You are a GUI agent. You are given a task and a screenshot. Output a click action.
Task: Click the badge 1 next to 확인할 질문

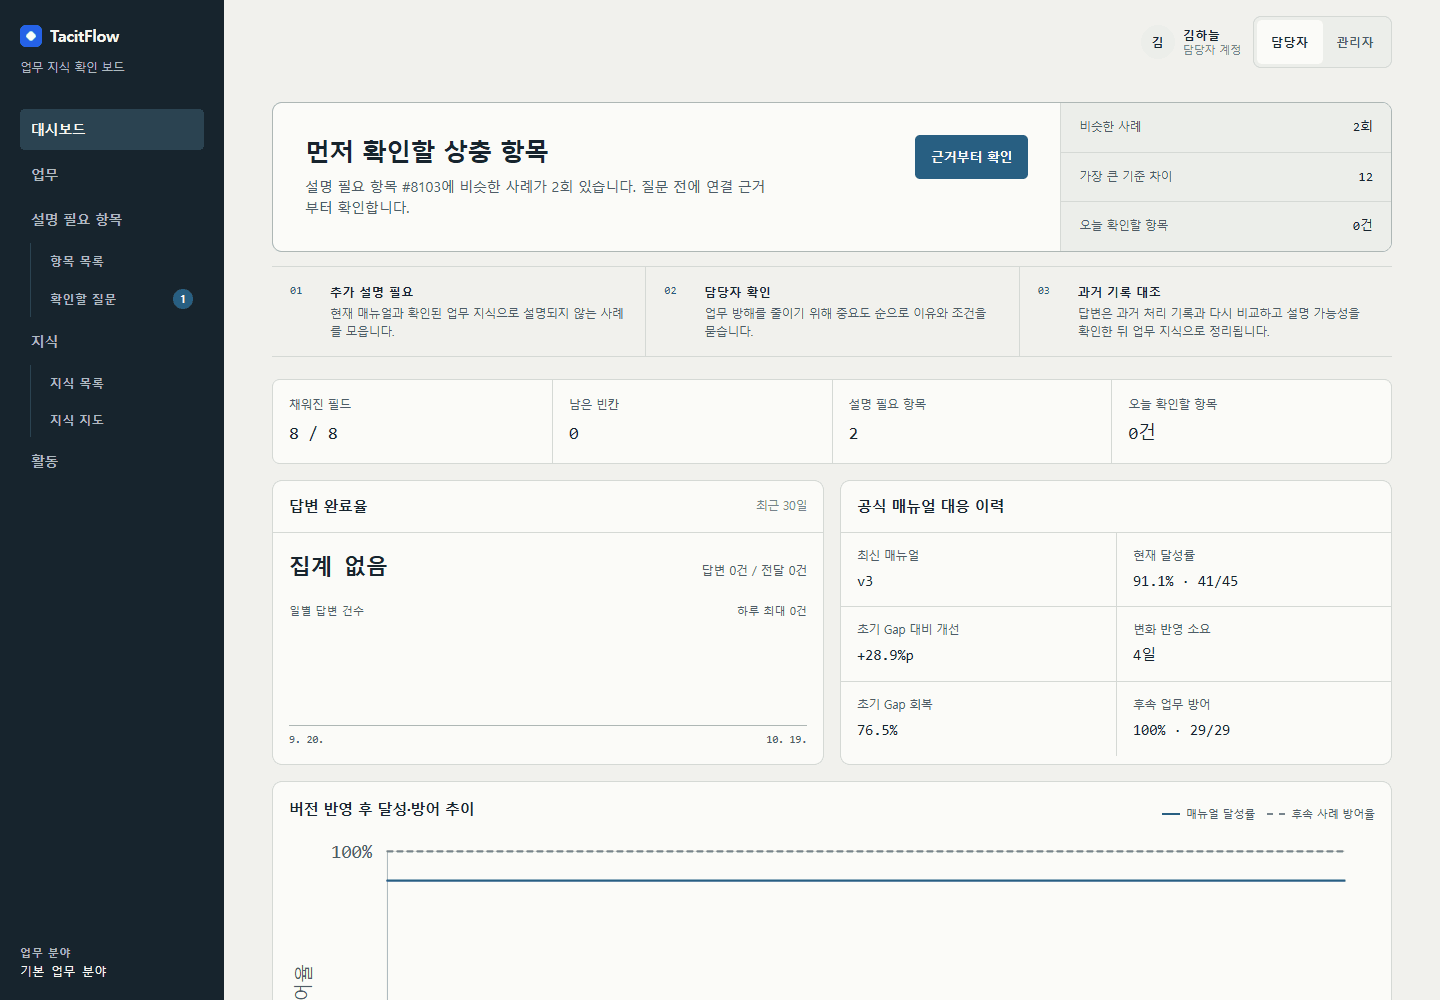(x=183, y=299)
